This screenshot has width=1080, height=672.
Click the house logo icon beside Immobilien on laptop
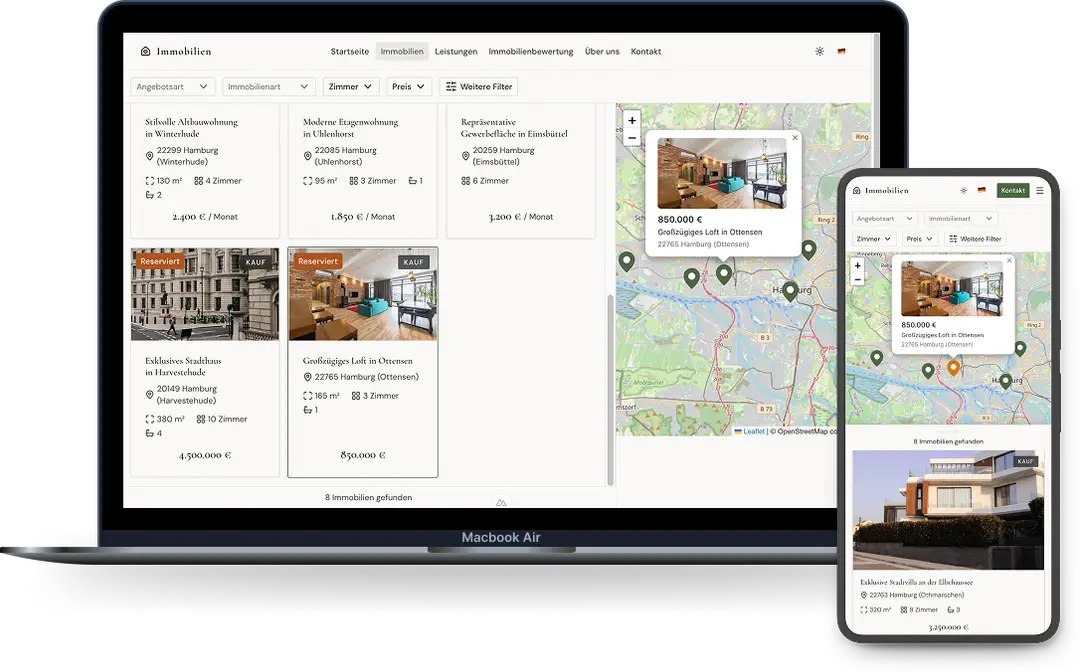point(145,51)
